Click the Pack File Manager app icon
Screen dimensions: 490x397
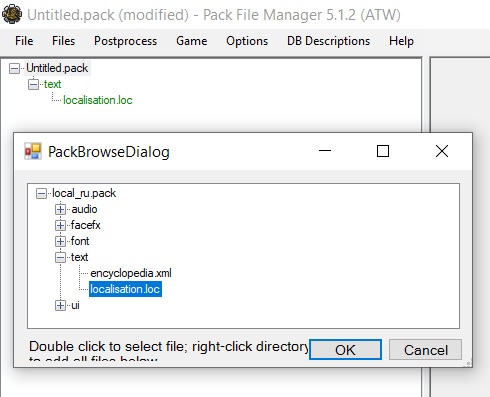[x=12, y=14]
